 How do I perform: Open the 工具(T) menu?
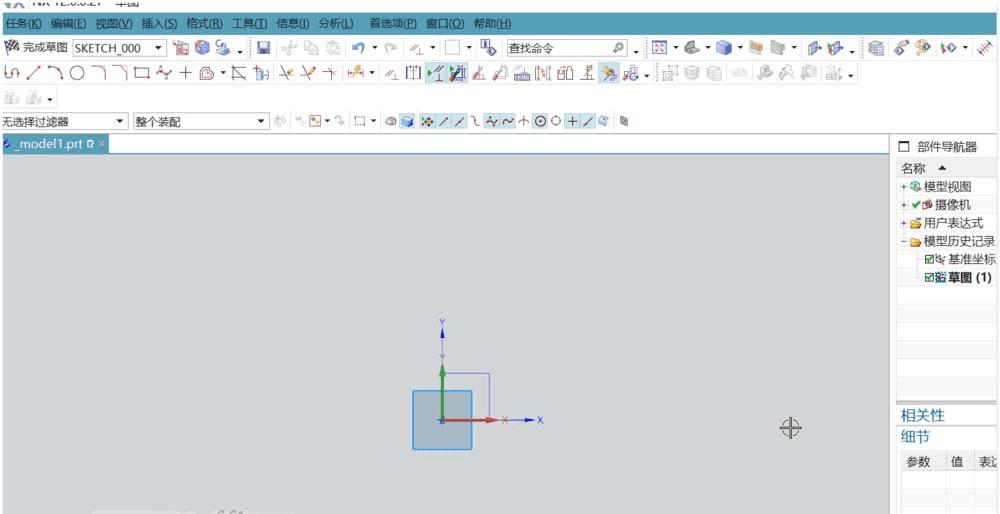click(249, 24)
